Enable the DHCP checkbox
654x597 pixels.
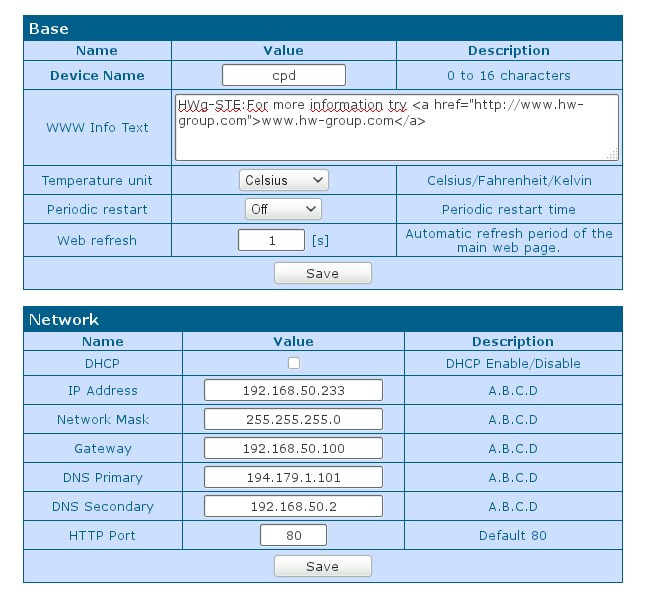pyautogui.click(x=294, y=363)
